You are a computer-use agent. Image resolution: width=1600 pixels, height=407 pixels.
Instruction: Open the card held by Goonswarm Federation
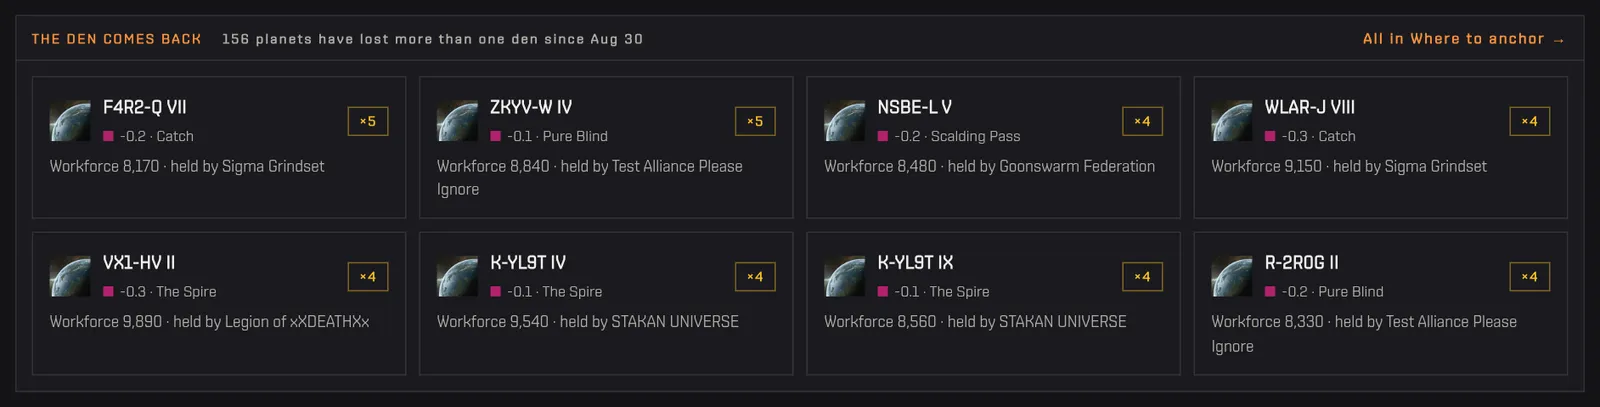click(993, 147)
